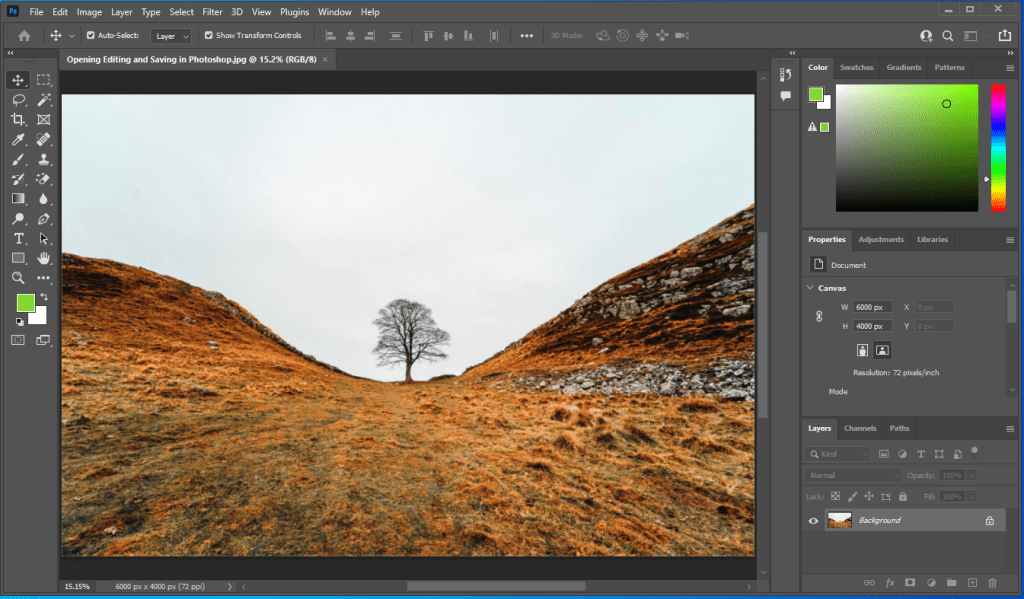Create a new layer from Layers panel

pyautogui.click(x=972, y=582)
